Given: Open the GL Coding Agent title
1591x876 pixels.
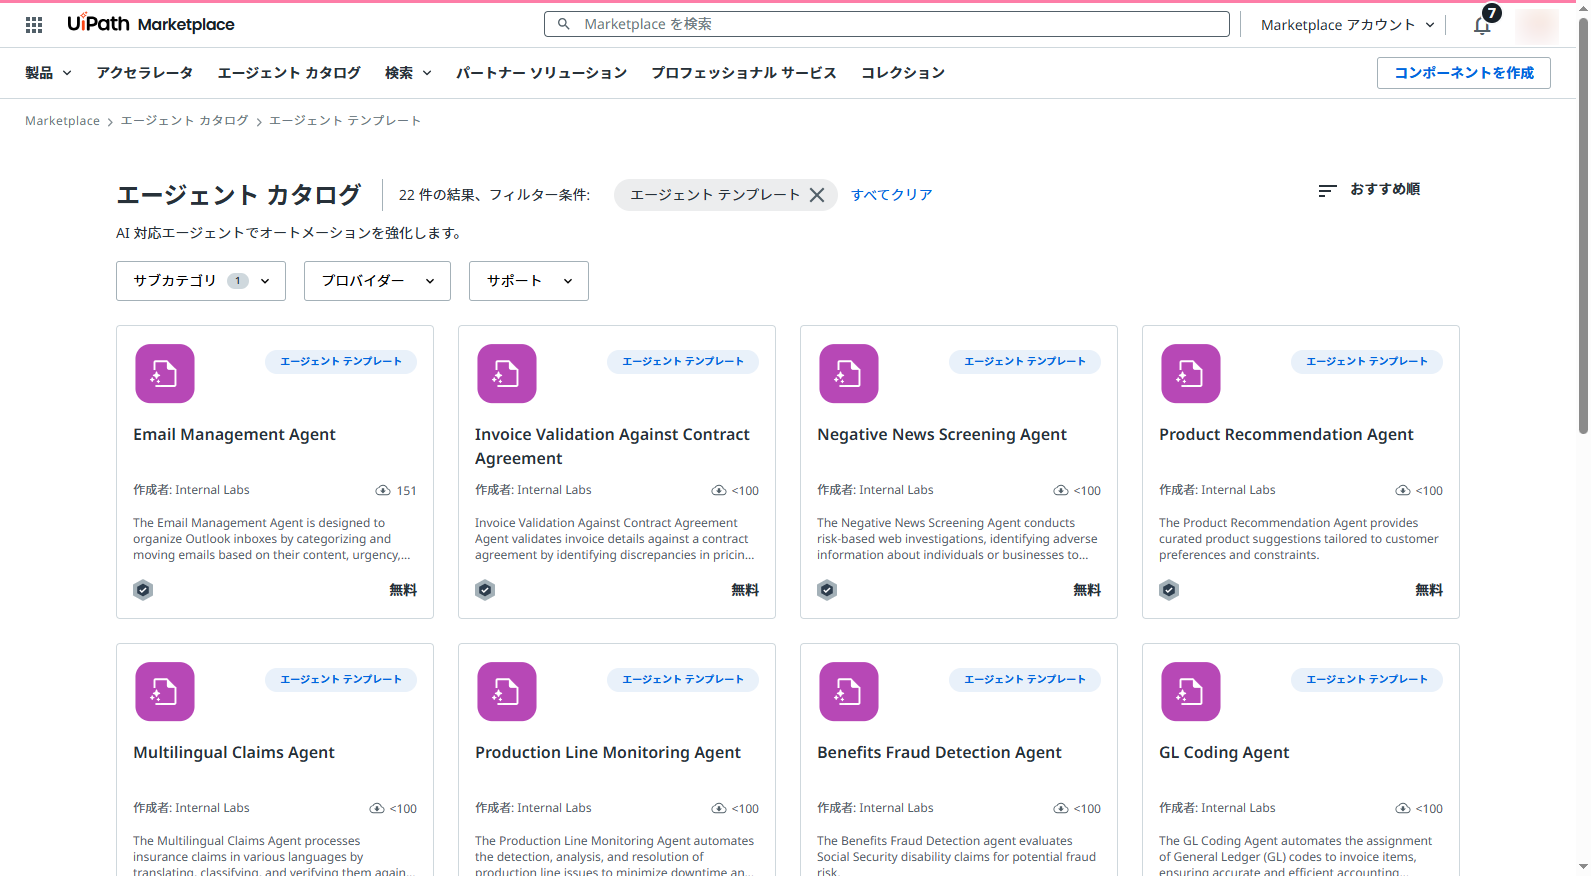Looking at the screenshot, I should tap(1224, 752).
